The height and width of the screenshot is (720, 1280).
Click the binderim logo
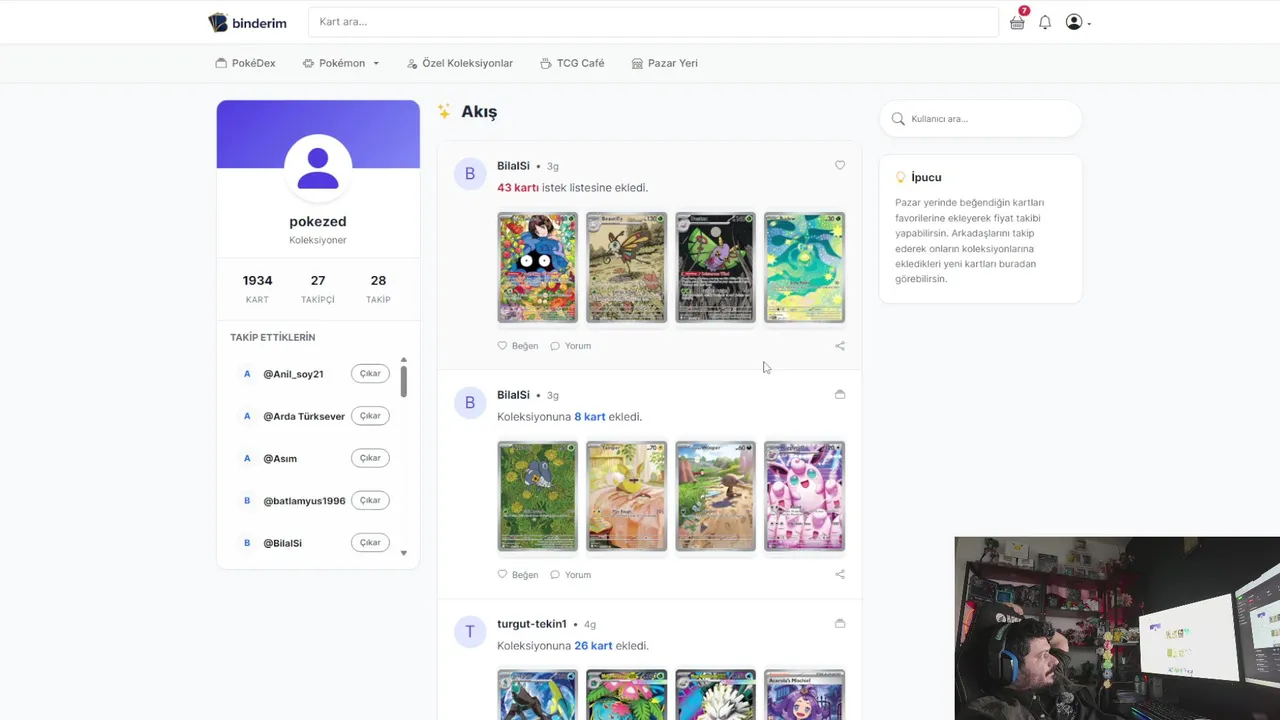(x=247, y=23)
